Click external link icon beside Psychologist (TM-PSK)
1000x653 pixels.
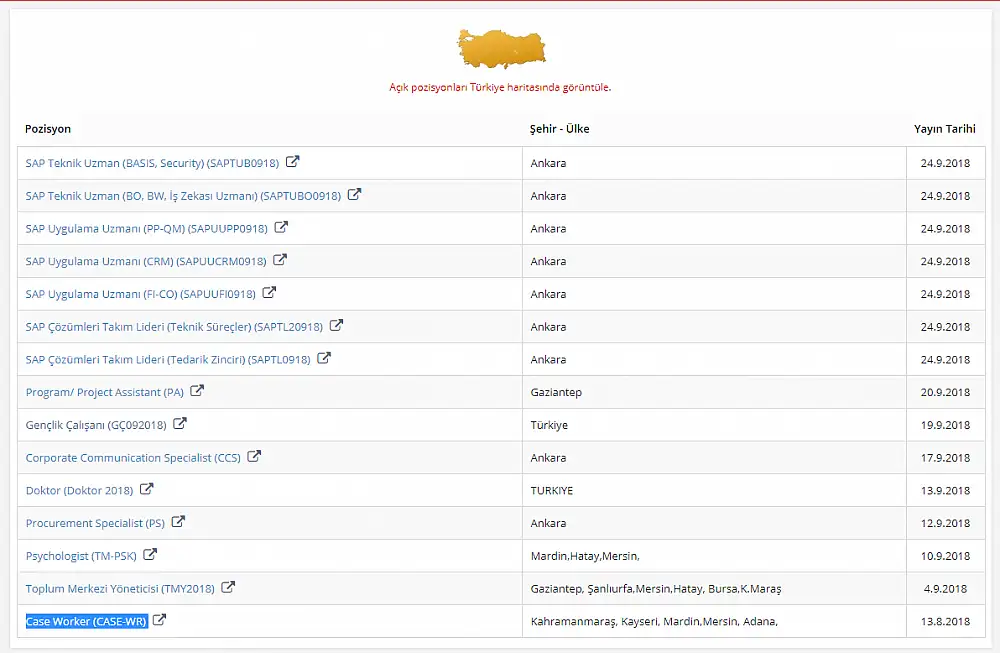[150, 555]
